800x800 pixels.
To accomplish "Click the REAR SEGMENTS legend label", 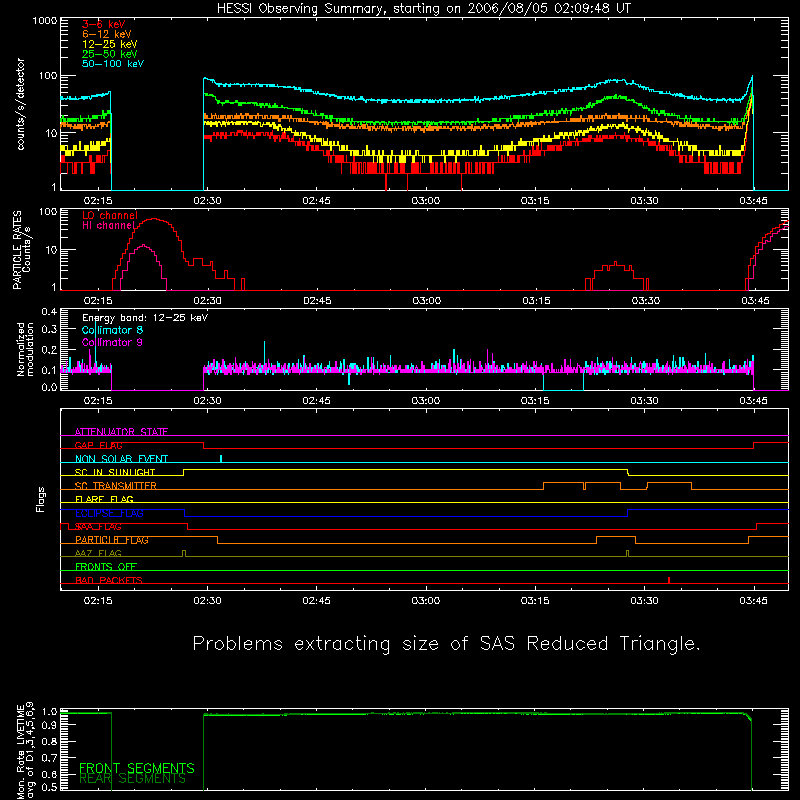I will click(x=133, y=779).
